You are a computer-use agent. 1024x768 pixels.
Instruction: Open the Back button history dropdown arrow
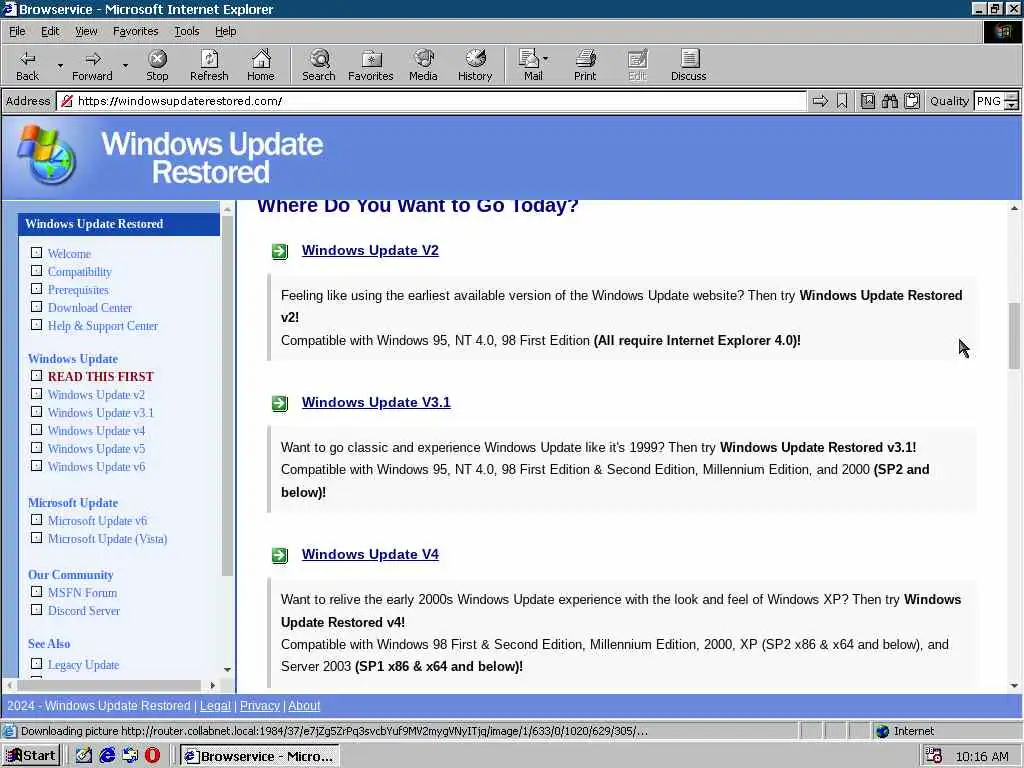(x=60, y=65)
